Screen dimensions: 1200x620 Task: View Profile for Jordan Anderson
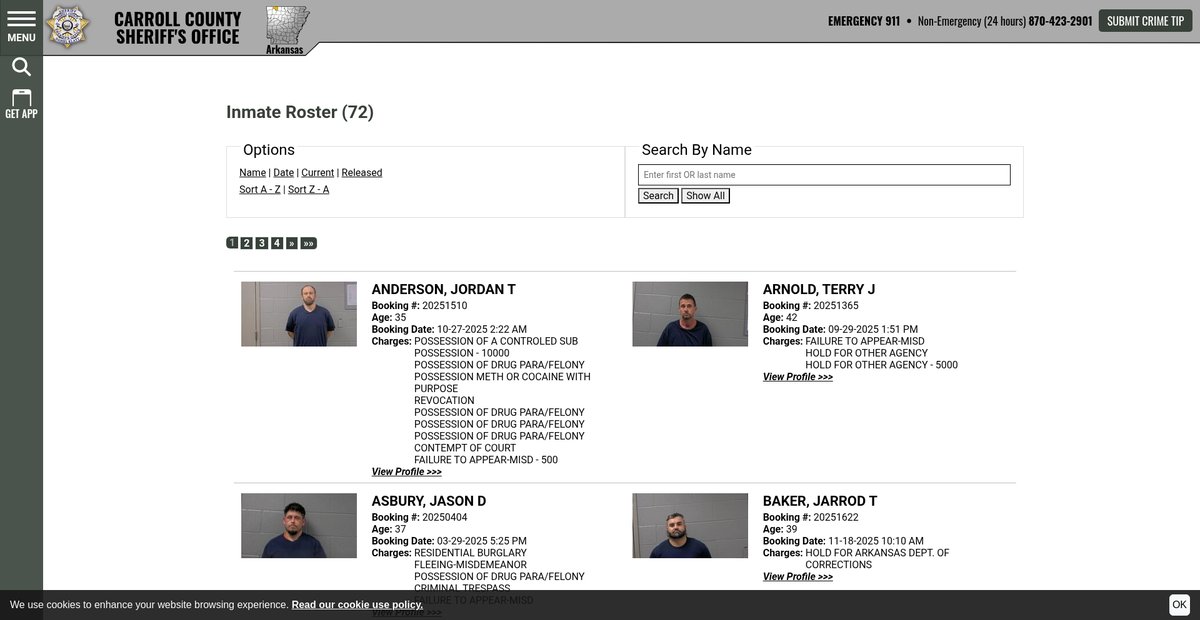pos(406,472)
